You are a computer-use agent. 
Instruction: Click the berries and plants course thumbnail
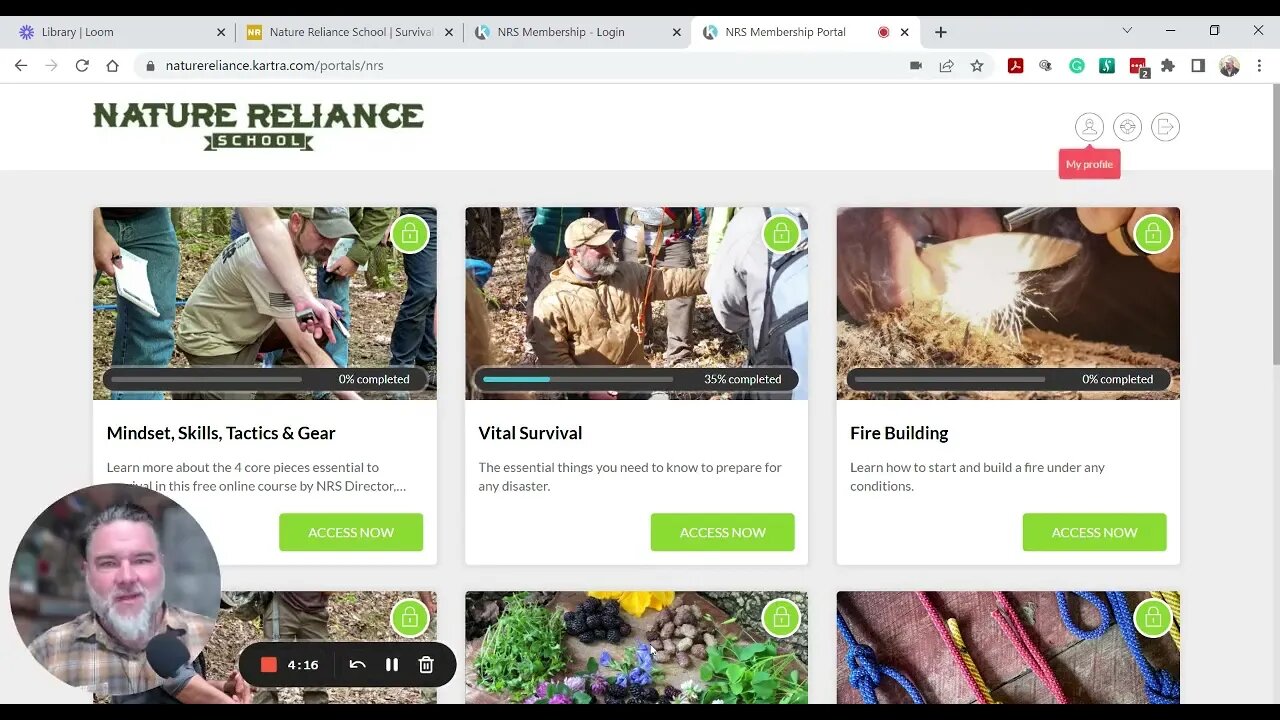point(636,647)
